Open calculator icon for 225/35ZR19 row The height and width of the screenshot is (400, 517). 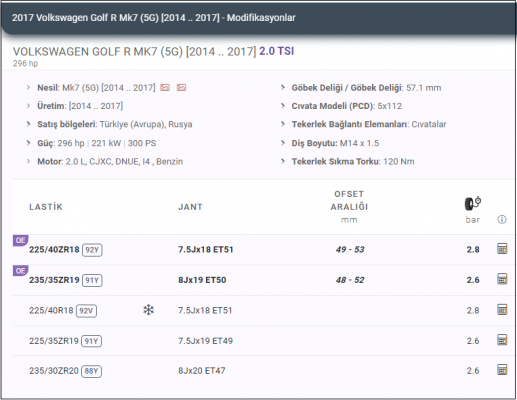click(x=502, y=340)
